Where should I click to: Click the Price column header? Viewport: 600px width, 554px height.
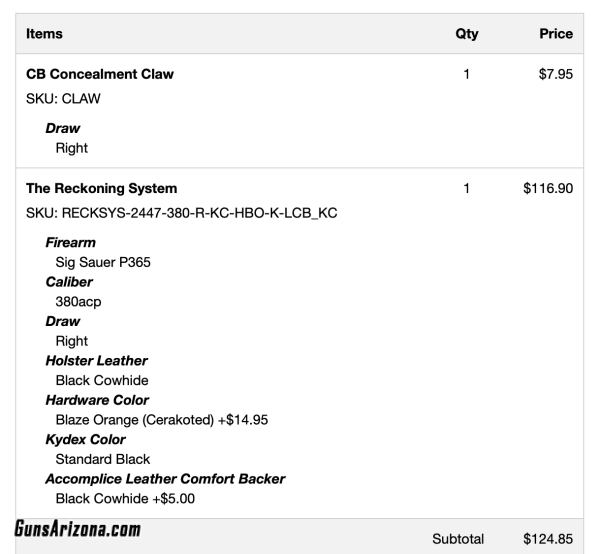tap(556, 34)
